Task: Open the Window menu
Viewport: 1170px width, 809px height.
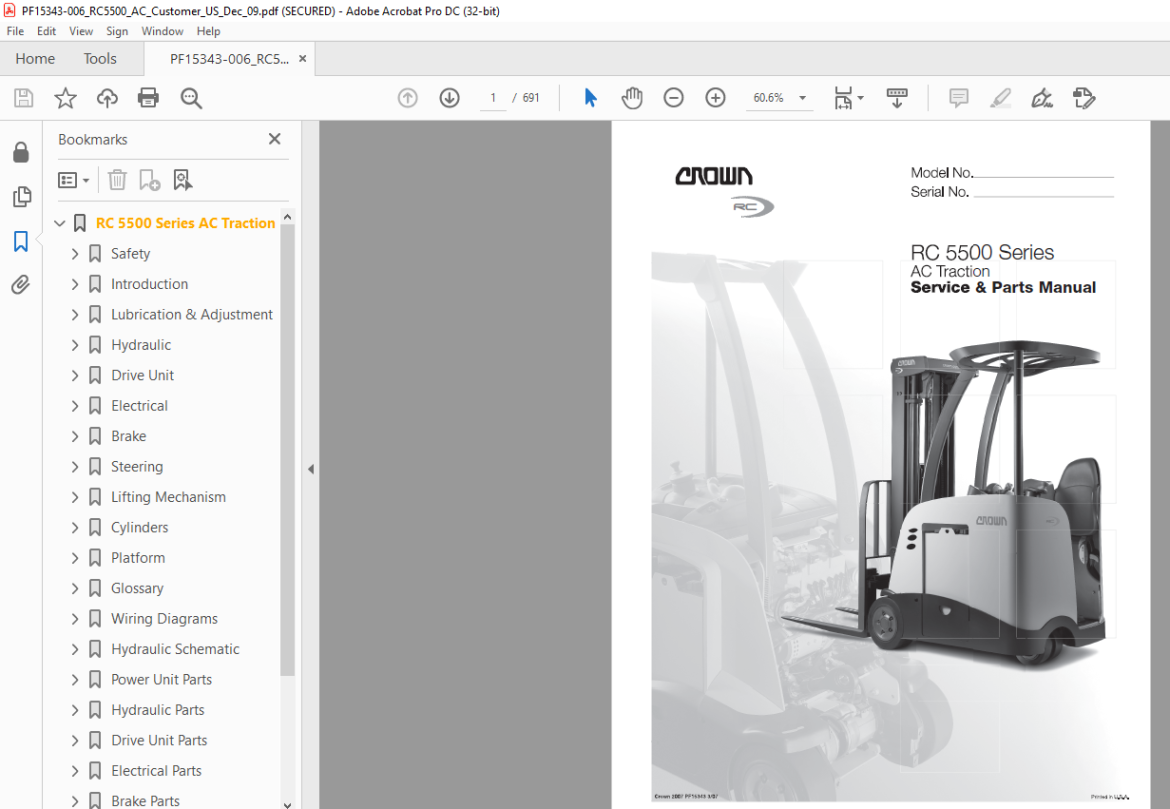Action: (x=162, y=31)
